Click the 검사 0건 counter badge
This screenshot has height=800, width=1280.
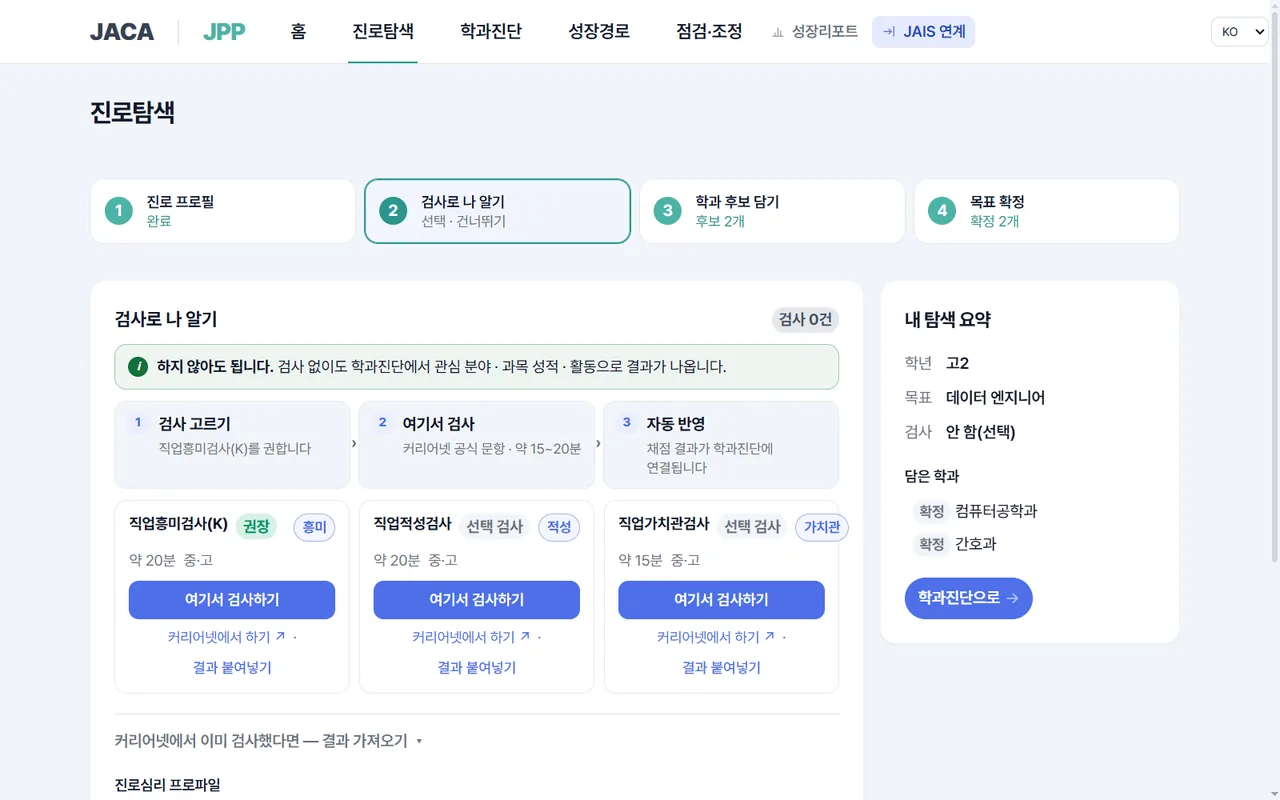(805, 319)
